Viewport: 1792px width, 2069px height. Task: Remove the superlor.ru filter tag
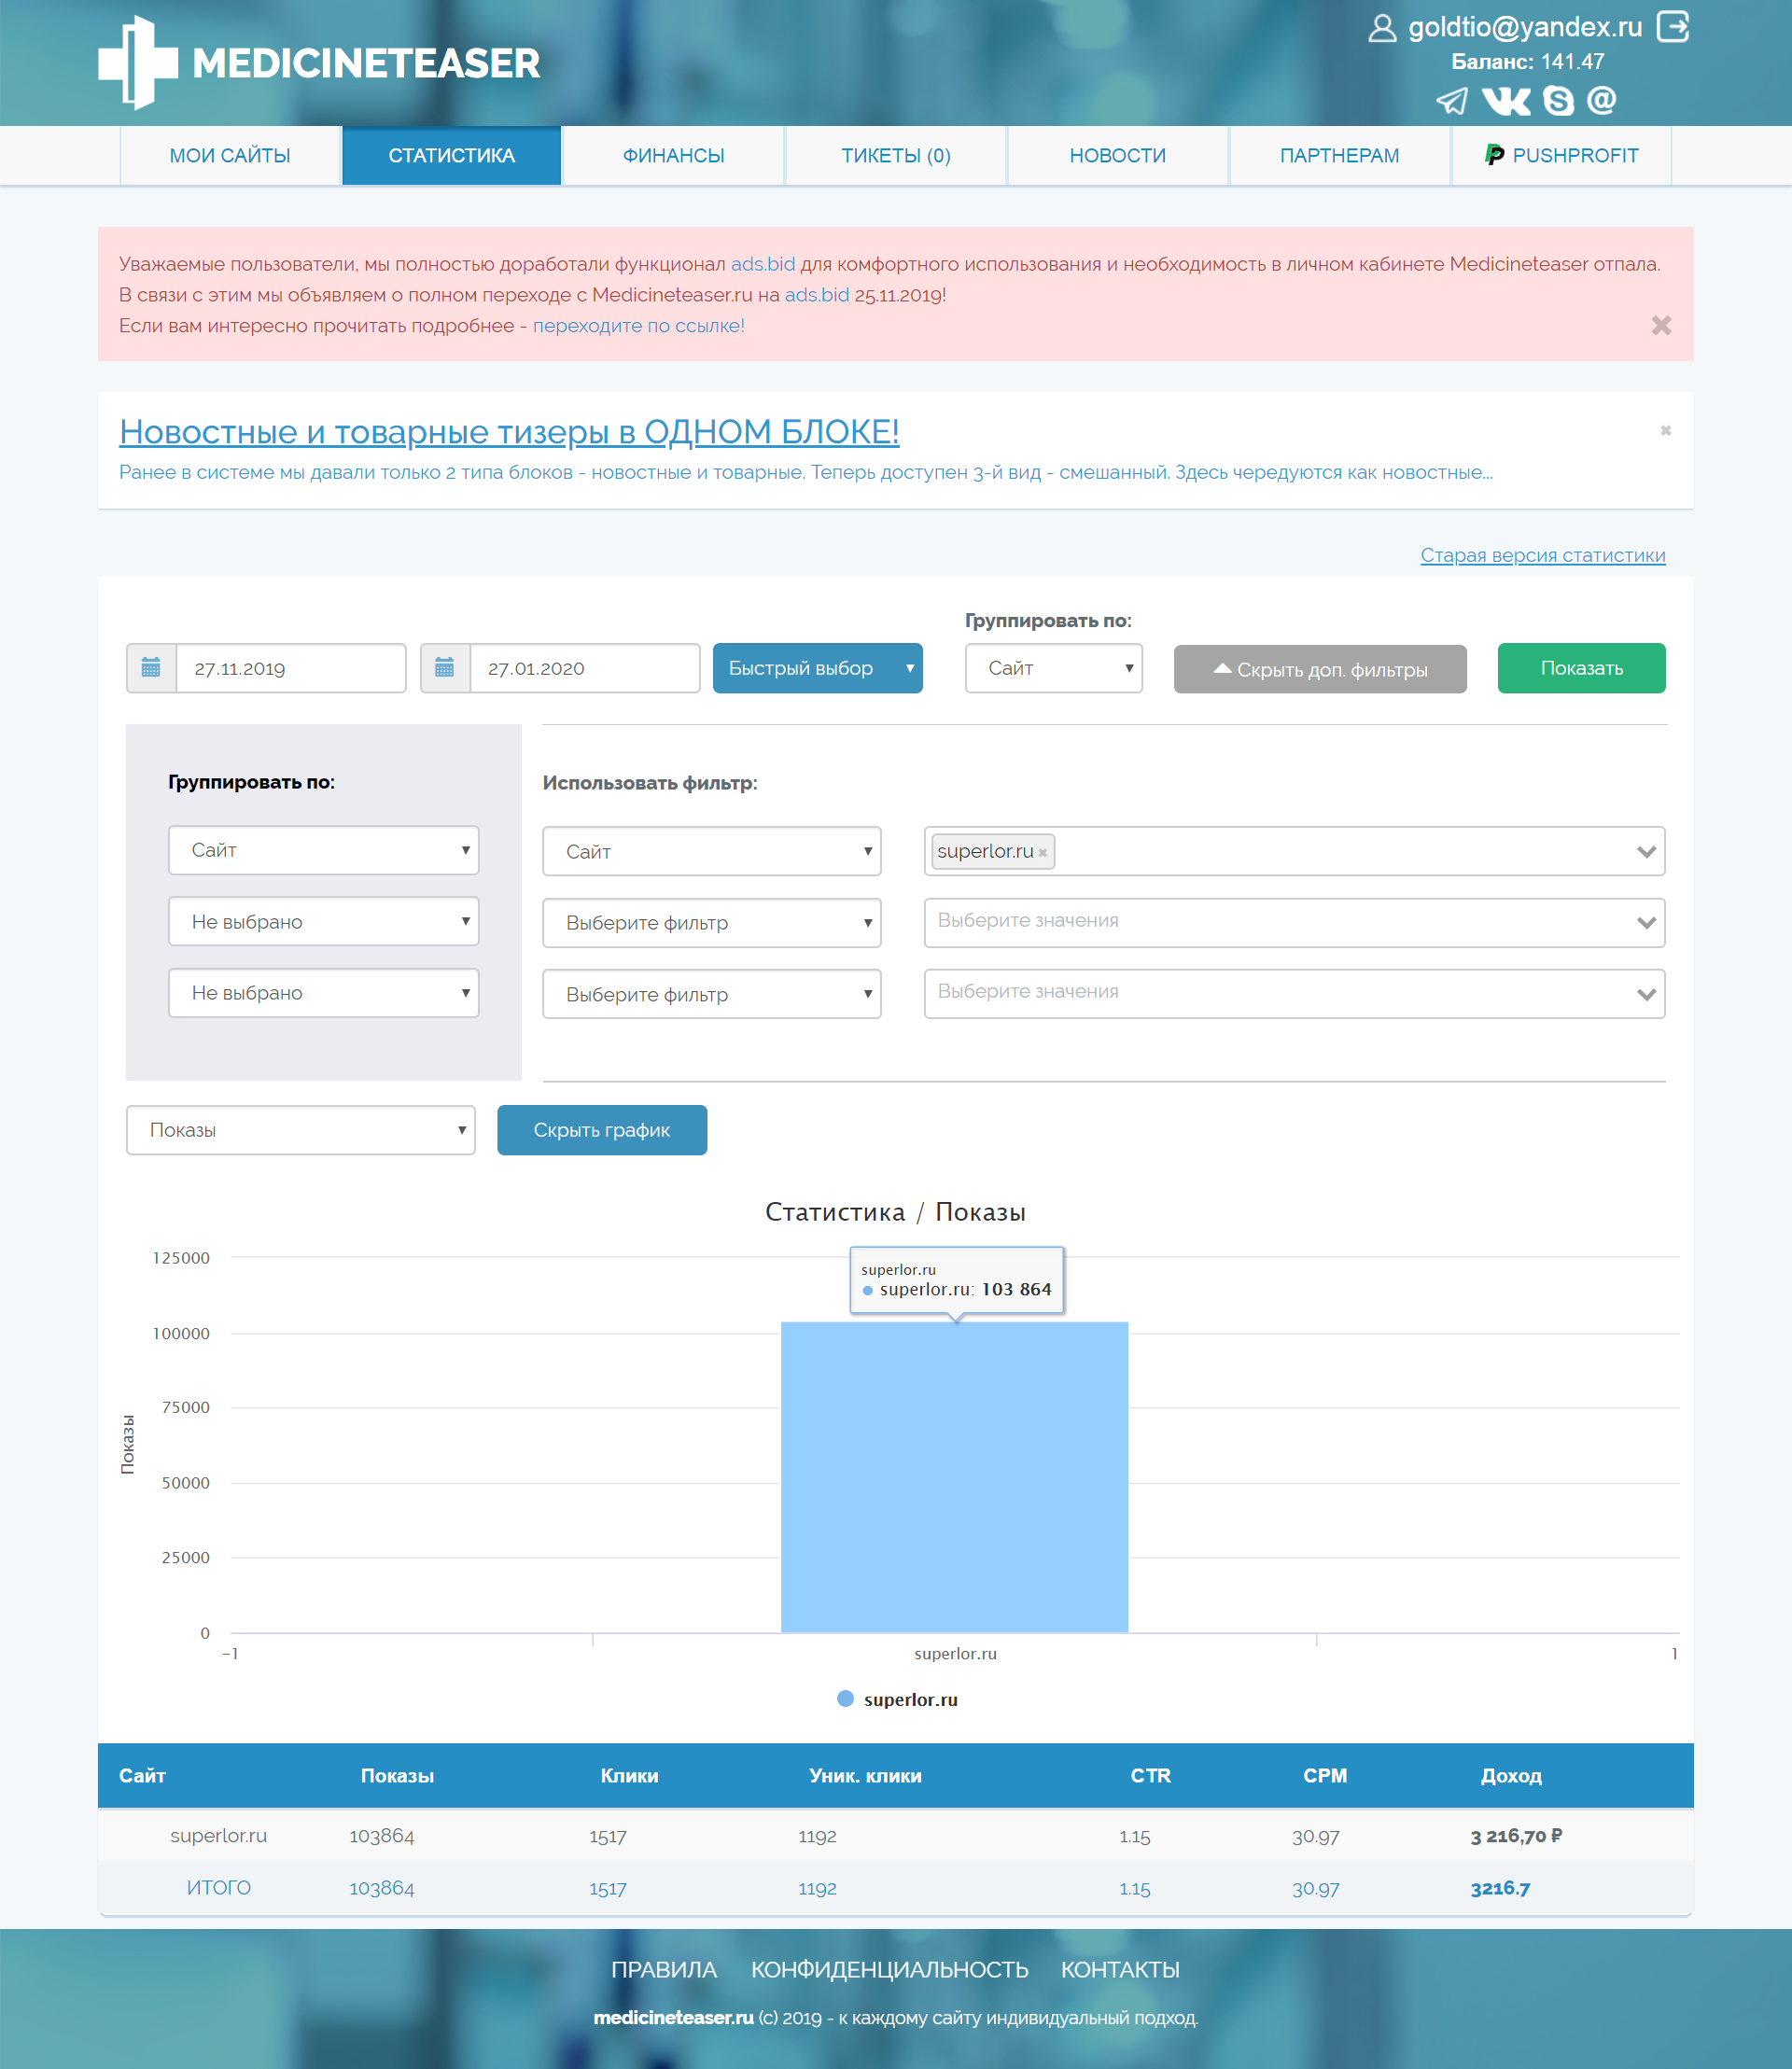coord(1043,853)
